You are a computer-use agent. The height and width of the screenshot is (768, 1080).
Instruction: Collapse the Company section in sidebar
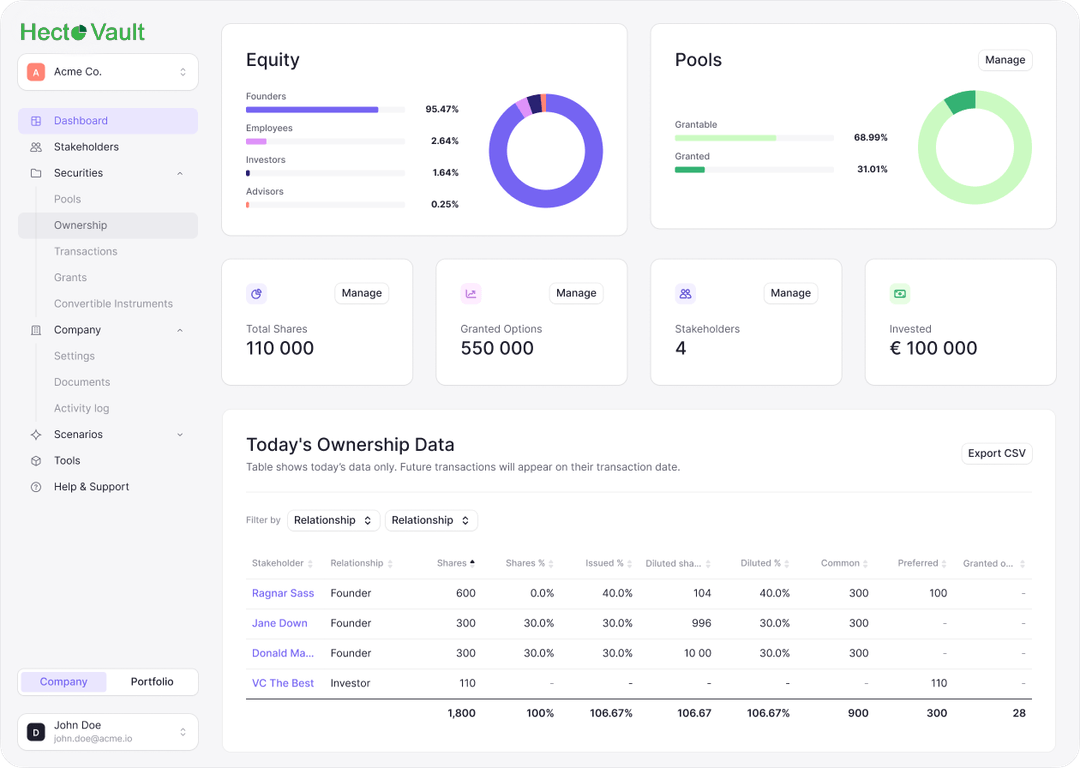[x=180, y=330]
